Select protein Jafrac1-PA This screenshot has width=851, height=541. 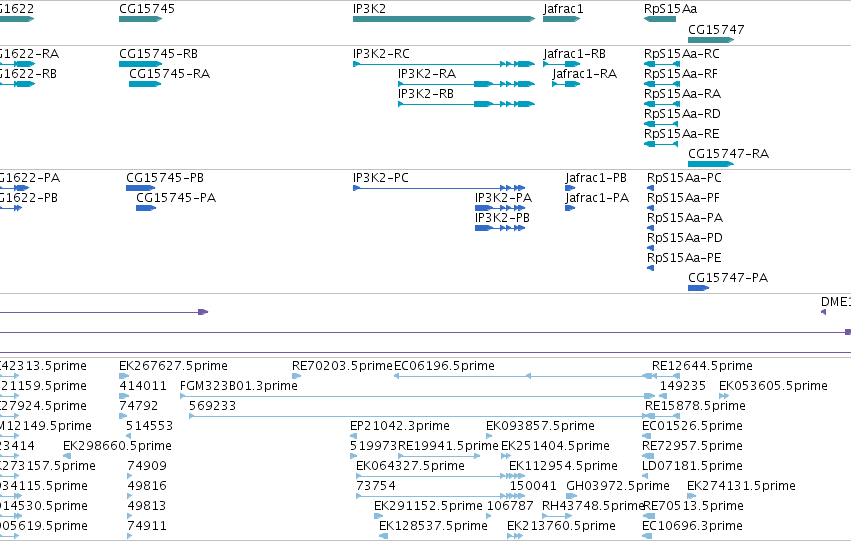point(597,198)
